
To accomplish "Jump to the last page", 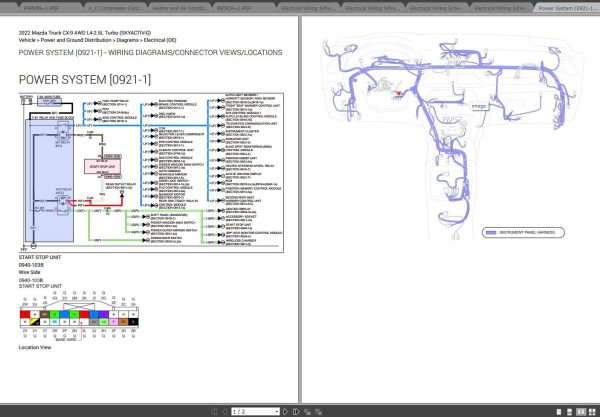I will point(296,412).
